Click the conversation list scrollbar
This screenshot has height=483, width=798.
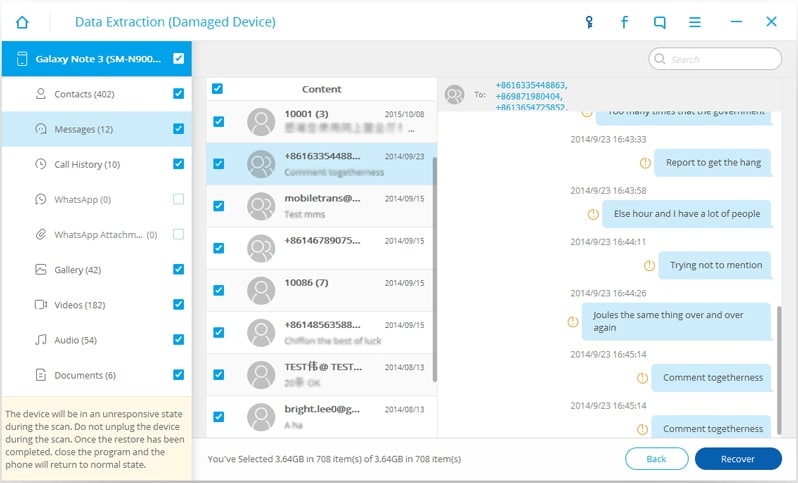tap(434, 269)
